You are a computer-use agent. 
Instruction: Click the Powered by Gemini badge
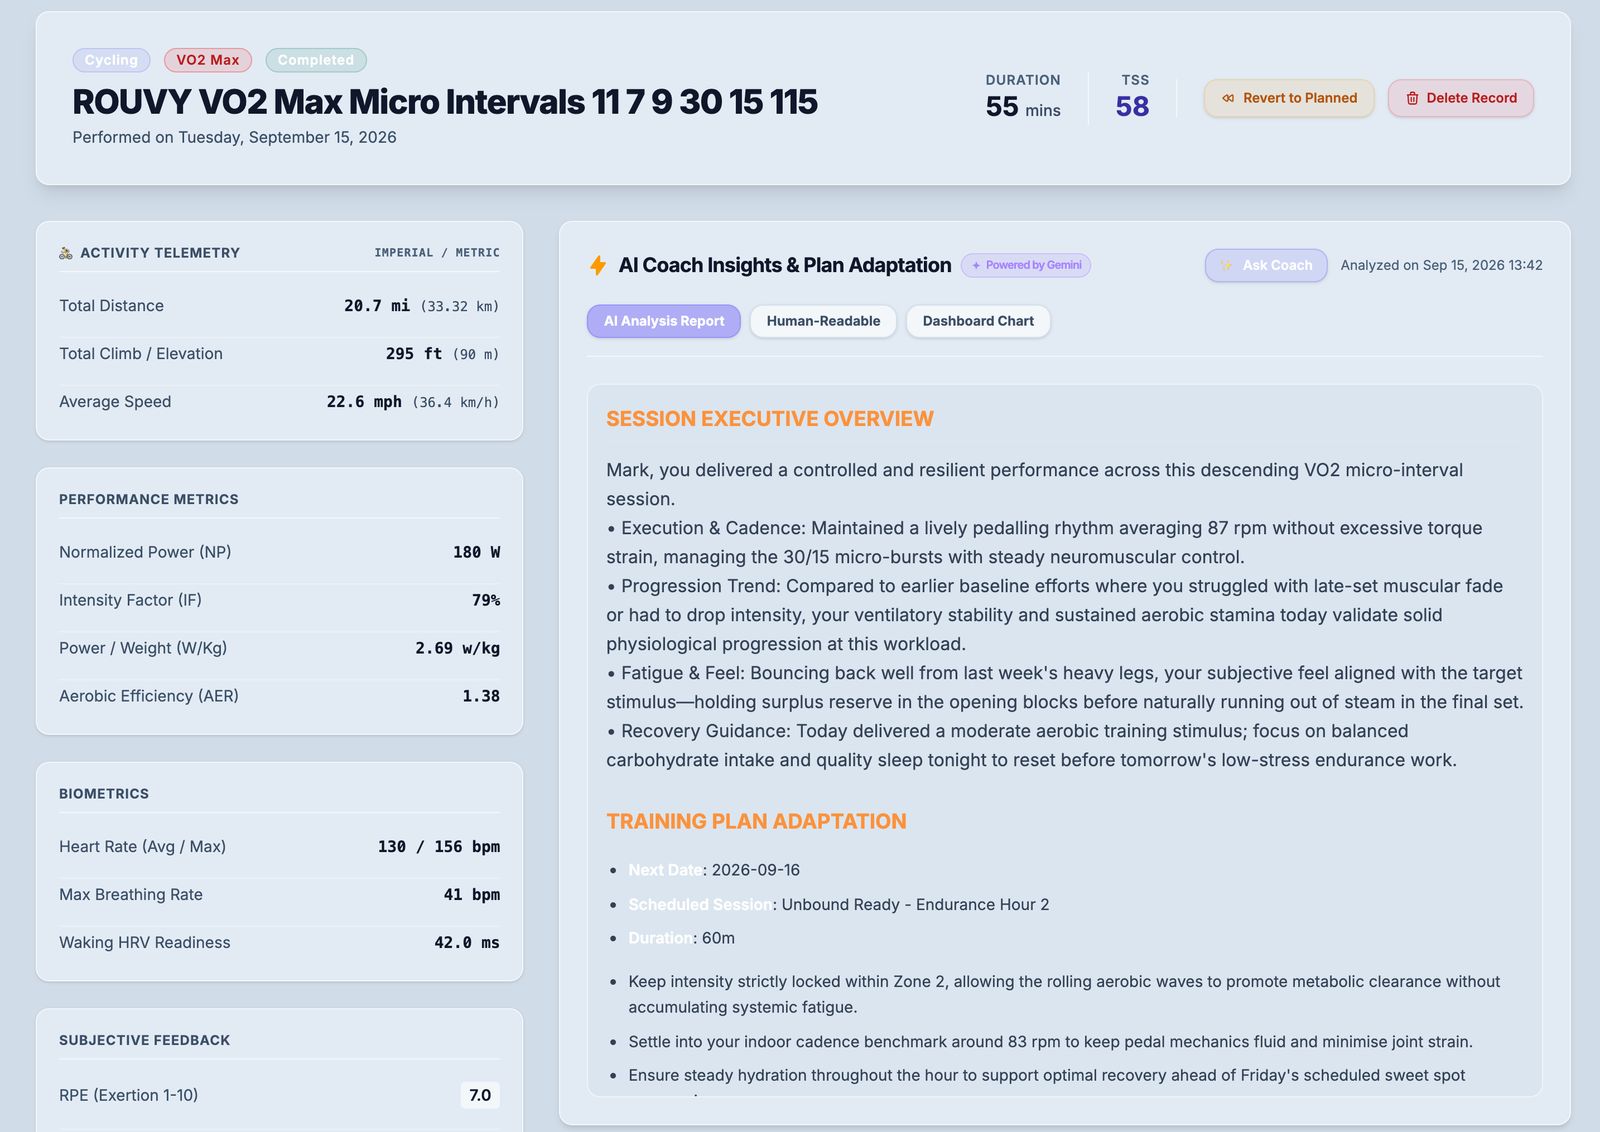pos(1026,265)
